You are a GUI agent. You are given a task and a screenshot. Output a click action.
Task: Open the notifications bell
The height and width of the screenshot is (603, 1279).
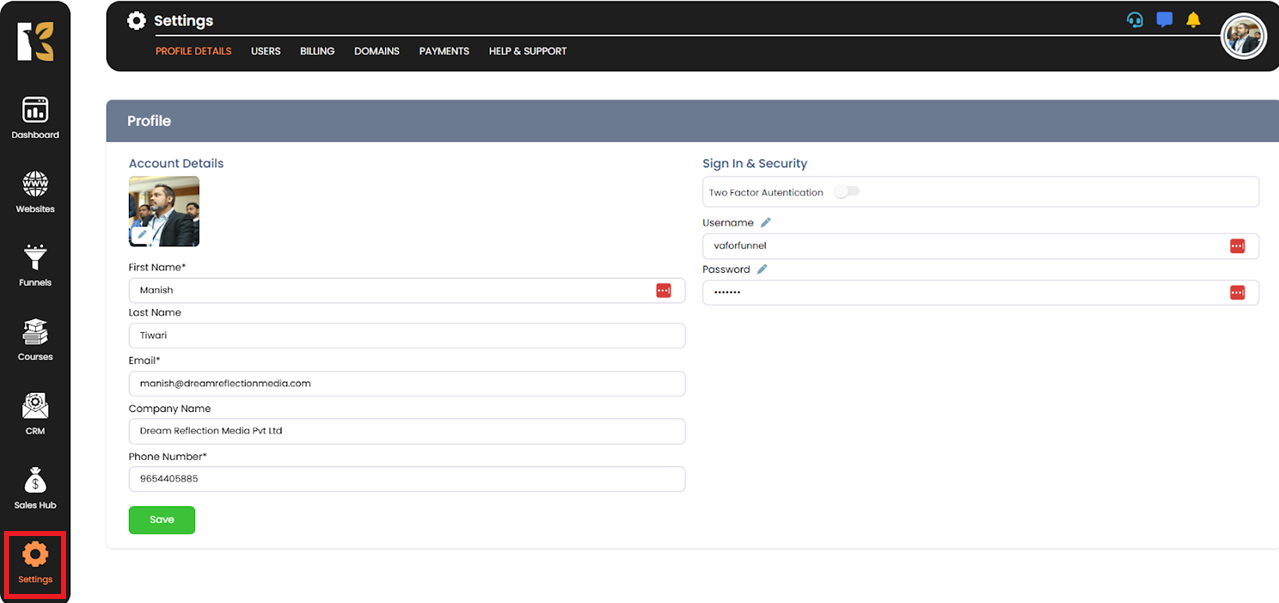point(1193,20)
